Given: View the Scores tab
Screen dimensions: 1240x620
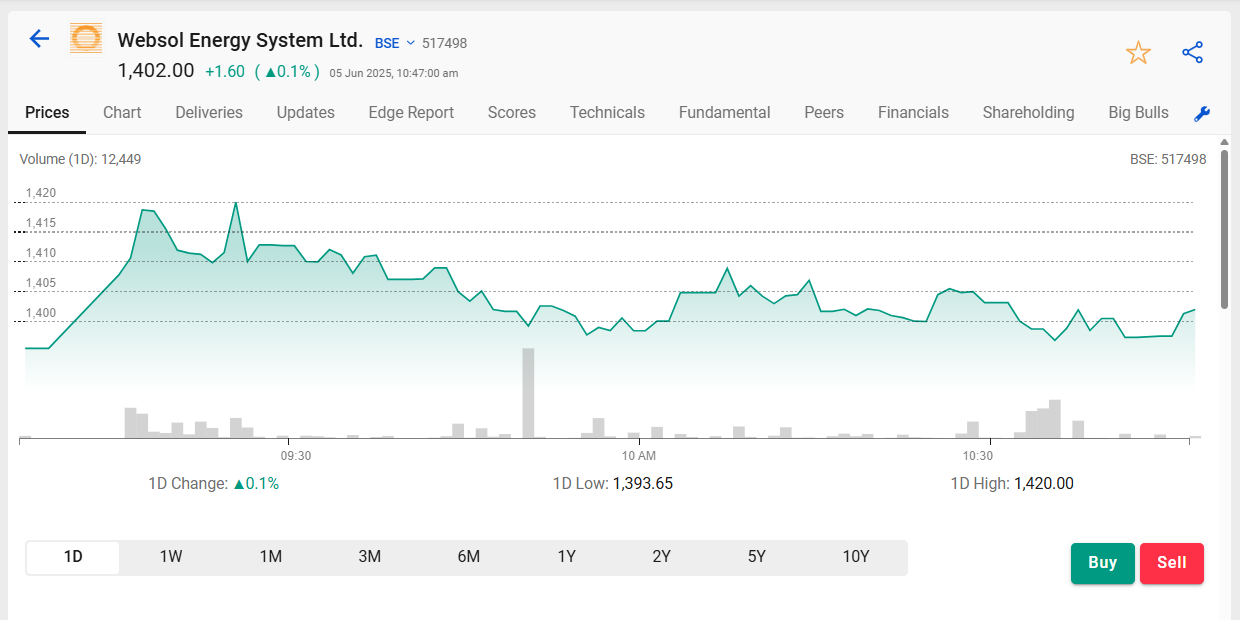Looking at the screenshot, I should click(512, 113).
